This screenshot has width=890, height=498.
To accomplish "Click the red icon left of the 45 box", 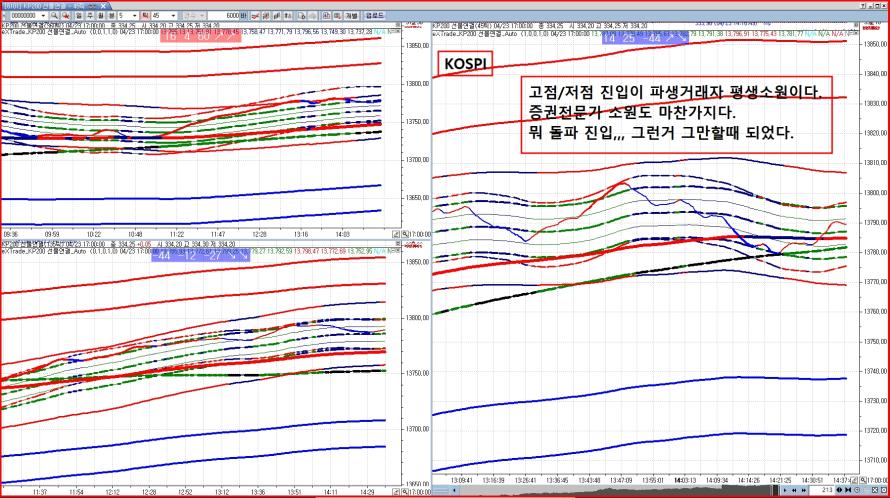I will tap(143, 15).
